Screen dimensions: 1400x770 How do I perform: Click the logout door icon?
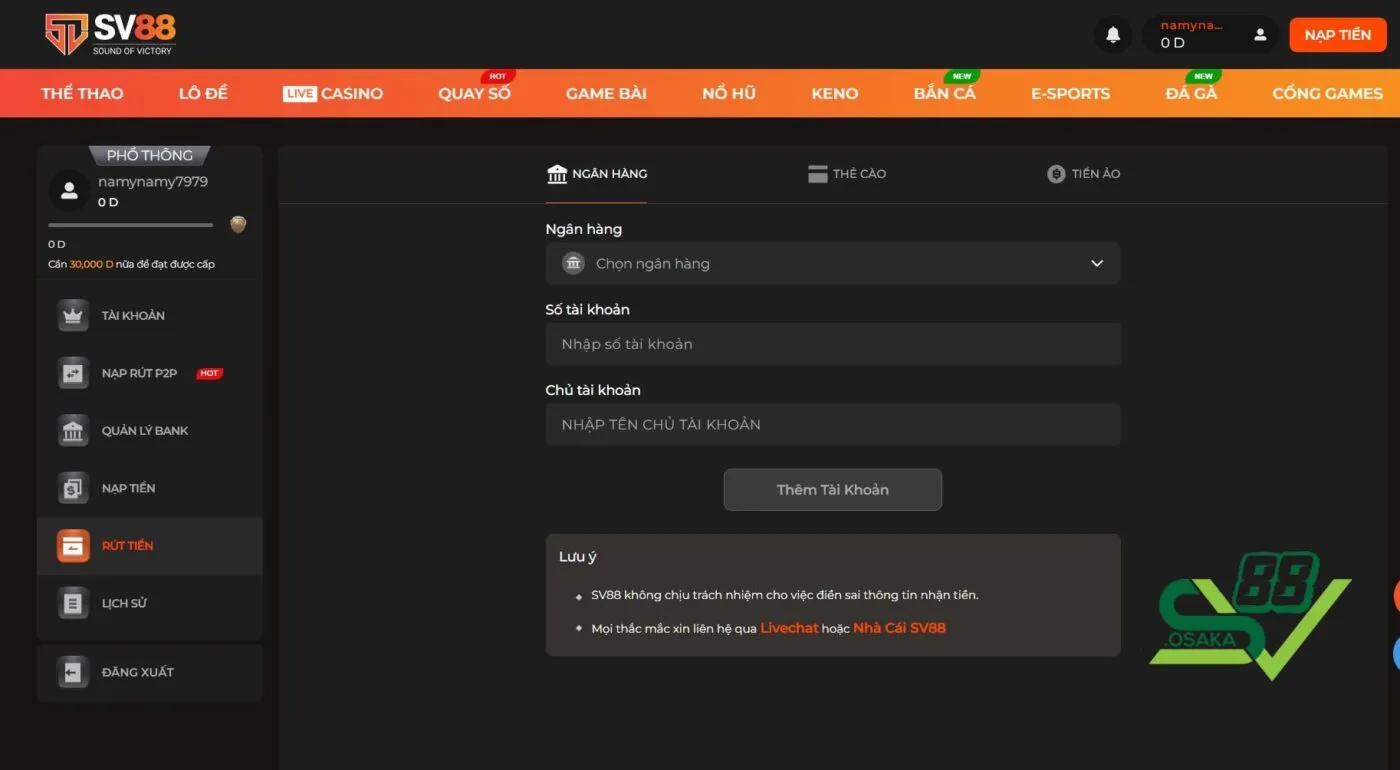point(73,672)
